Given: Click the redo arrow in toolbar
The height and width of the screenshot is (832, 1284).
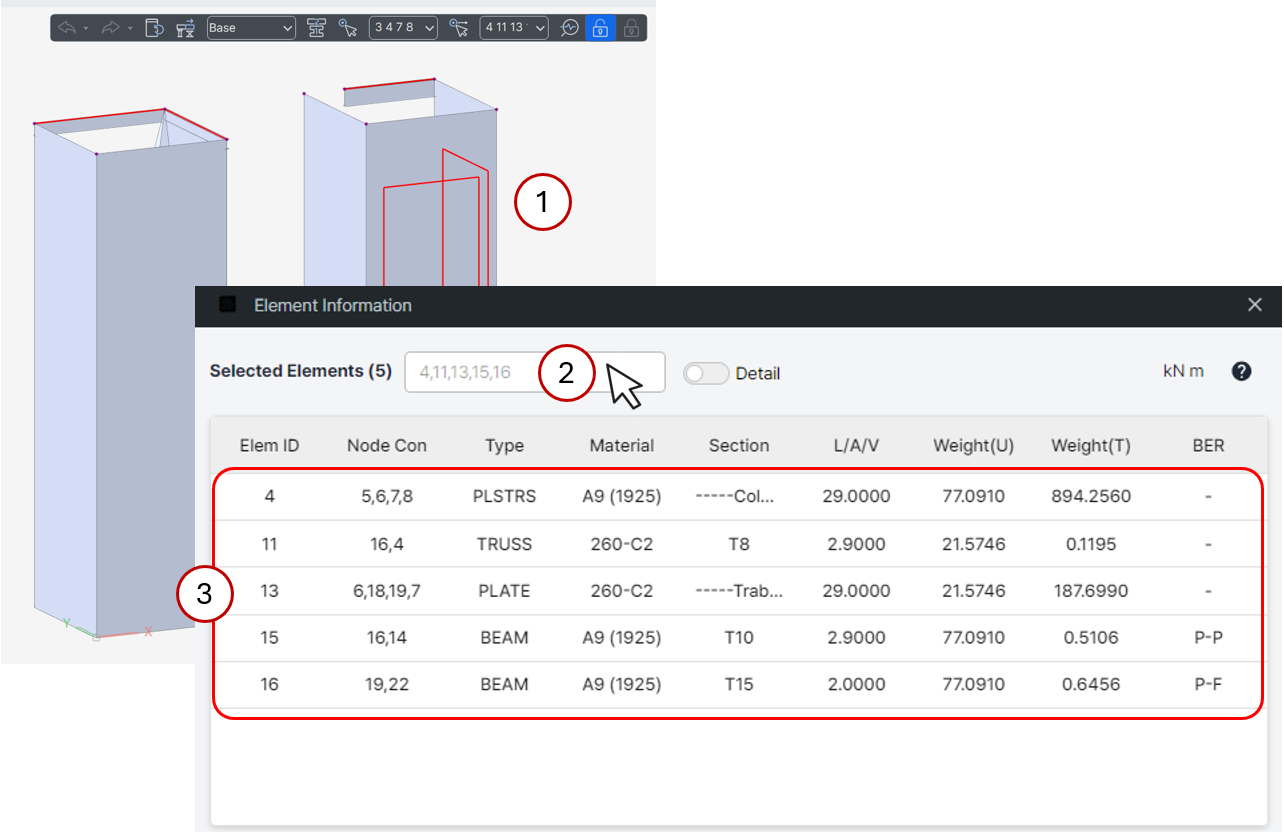Looking at the screenshot, I should point(110,28).
